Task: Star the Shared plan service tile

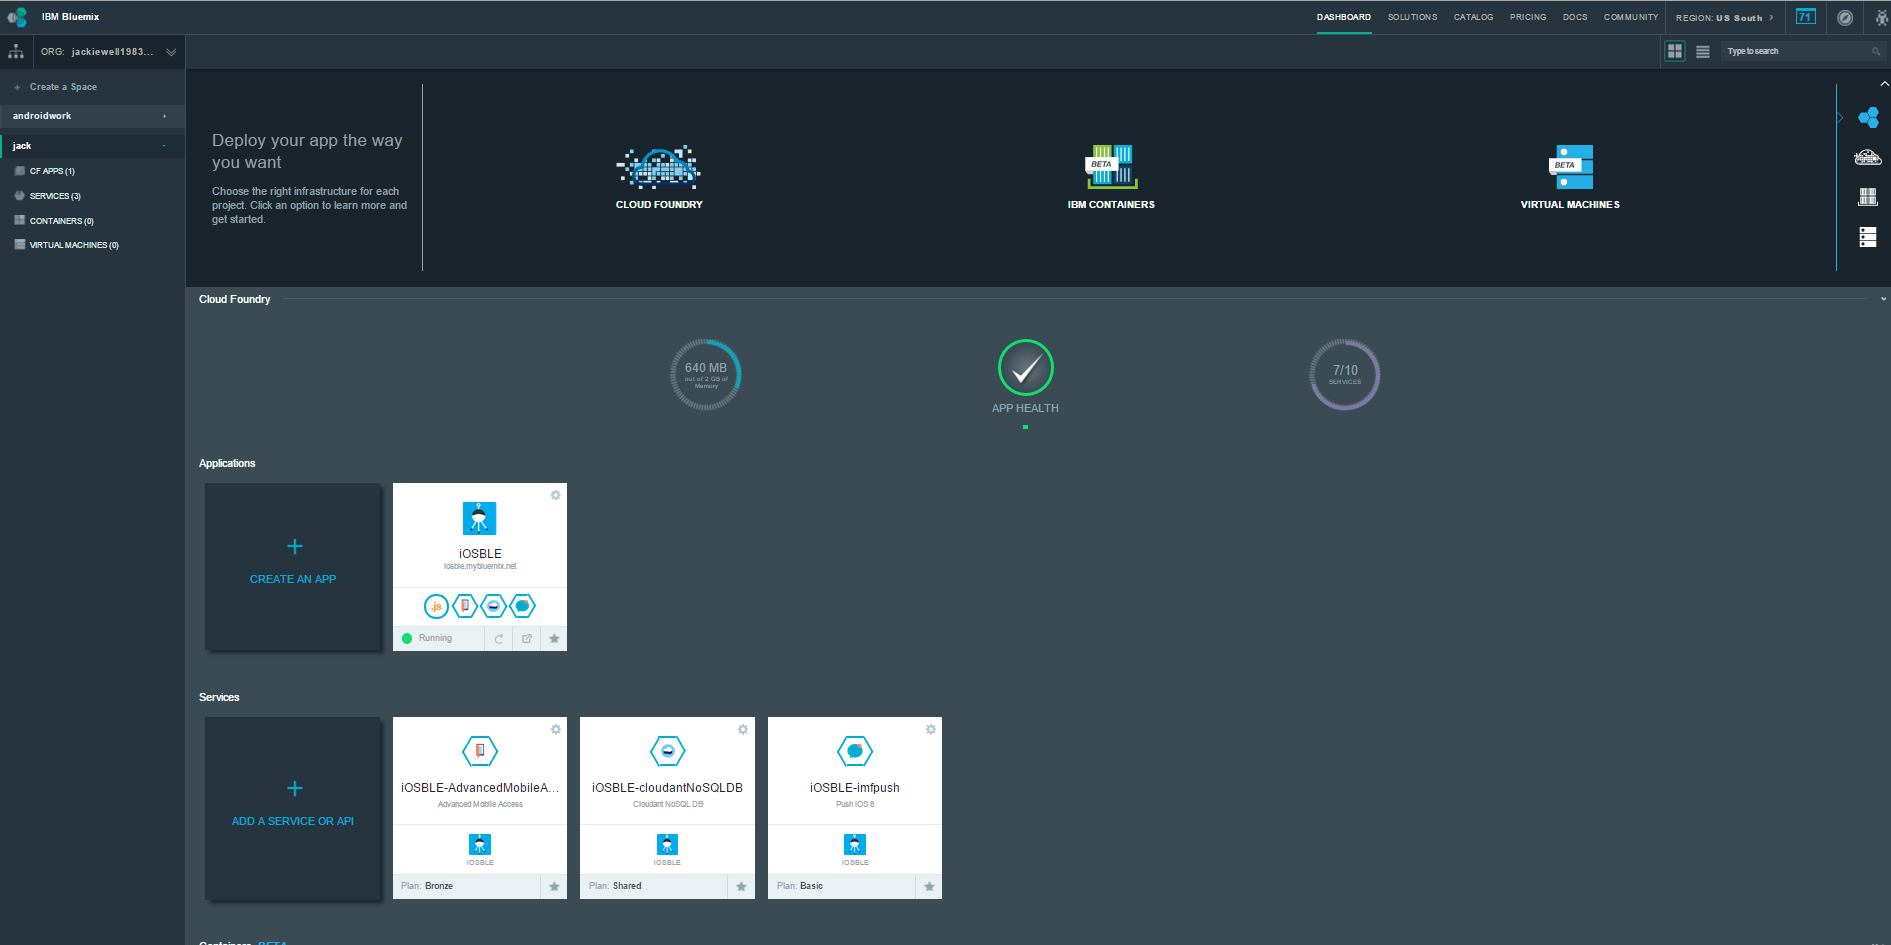Action: (x=741, y=886)
